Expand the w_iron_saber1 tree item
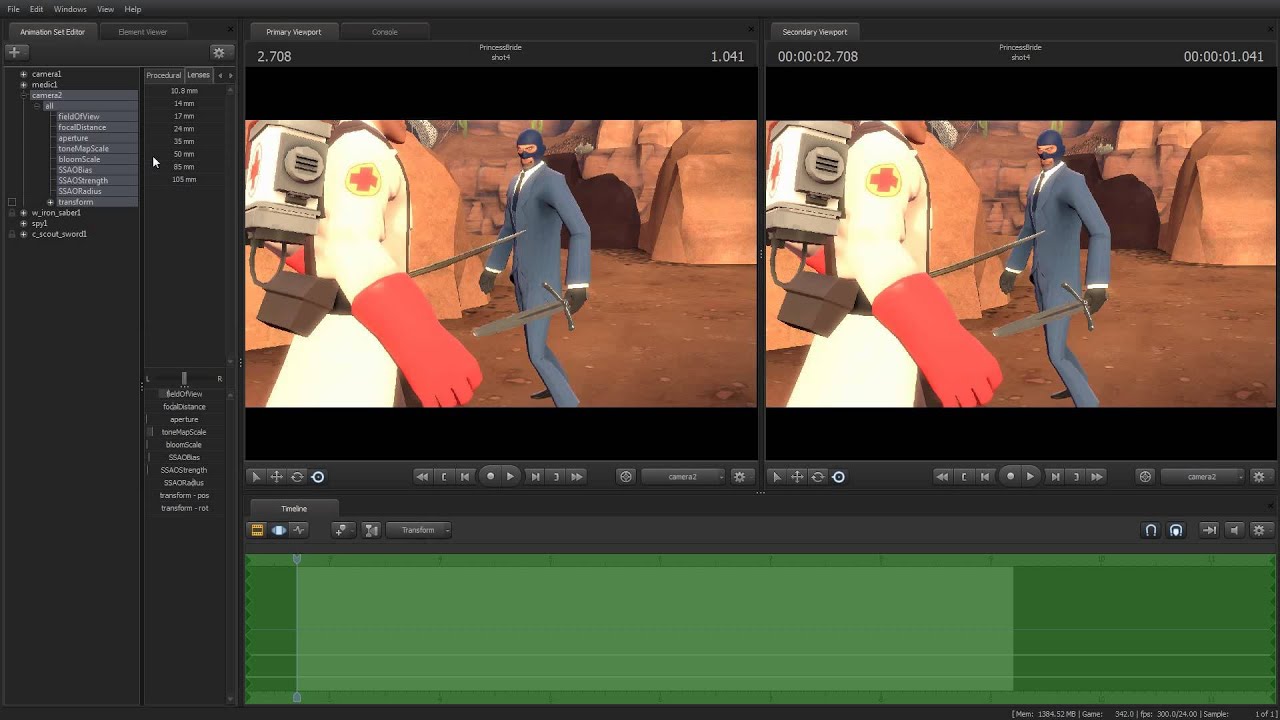This screenshot has height=720, width=1280. point(23,213)
